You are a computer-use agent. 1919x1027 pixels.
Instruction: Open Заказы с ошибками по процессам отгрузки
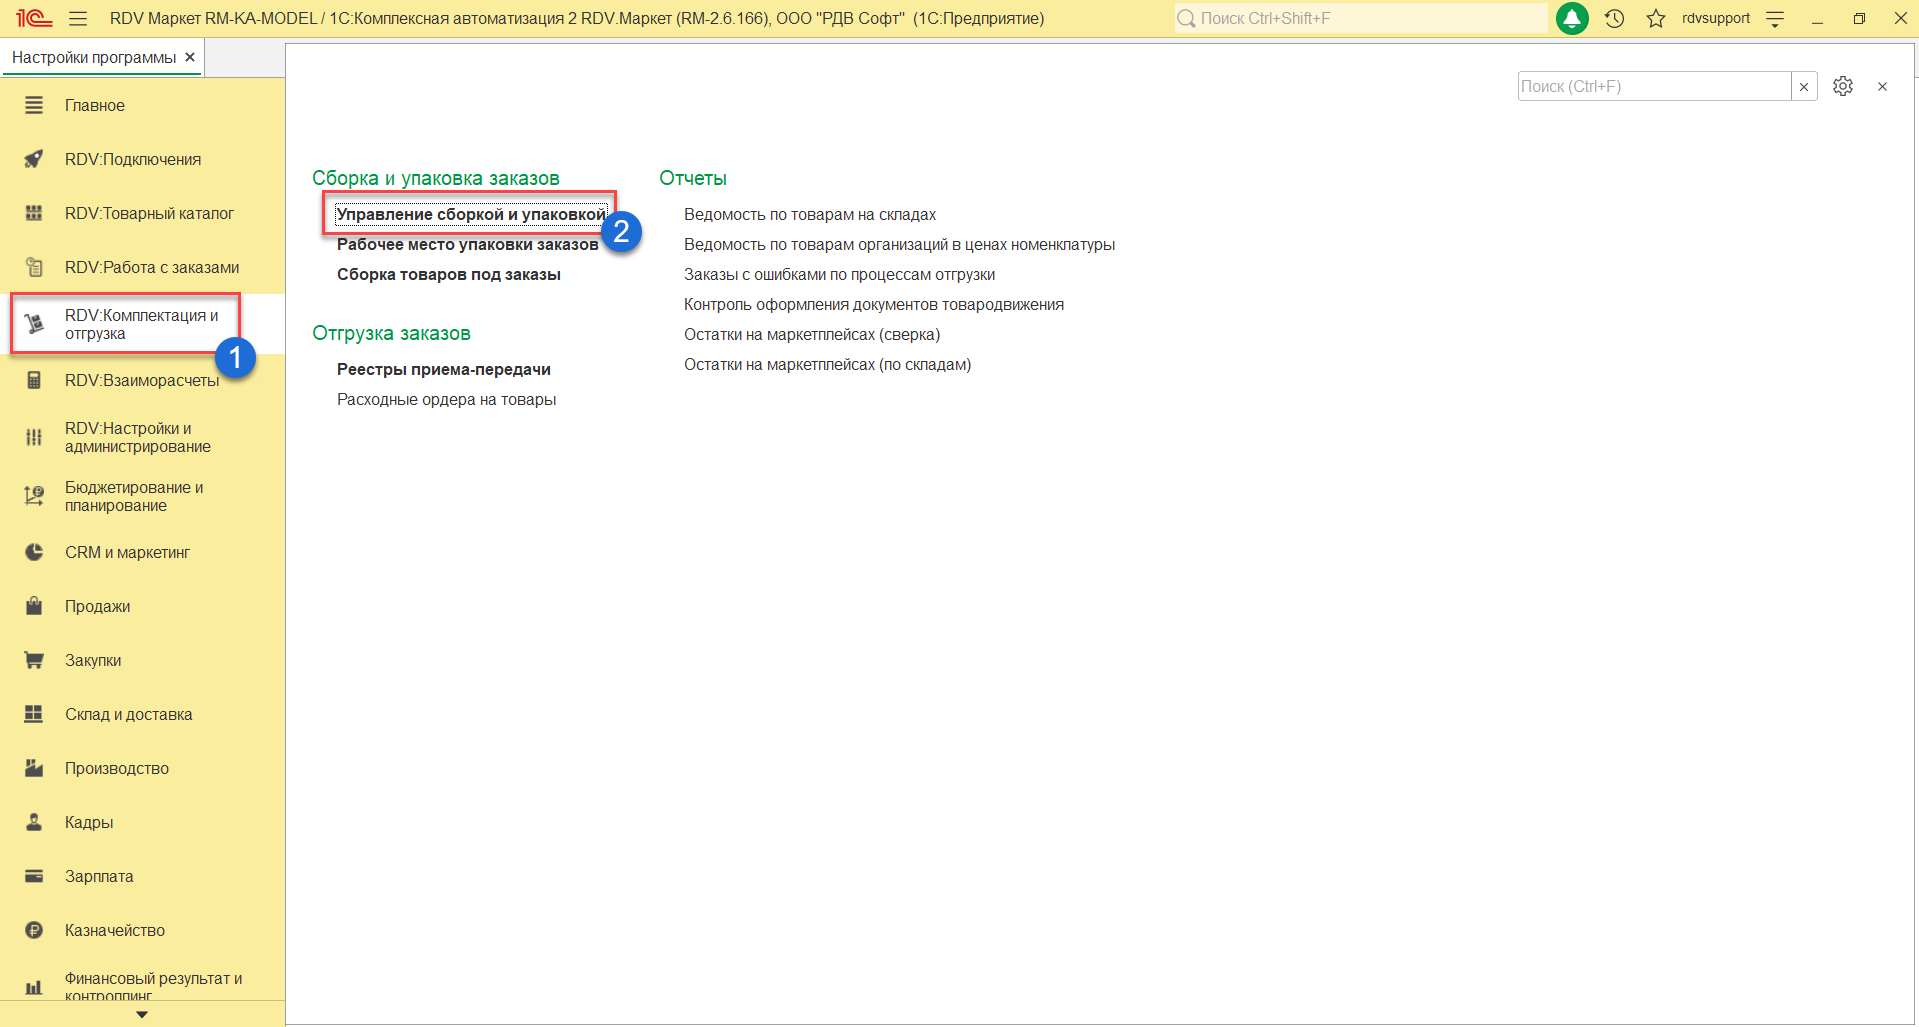click(x=839, y=274)
